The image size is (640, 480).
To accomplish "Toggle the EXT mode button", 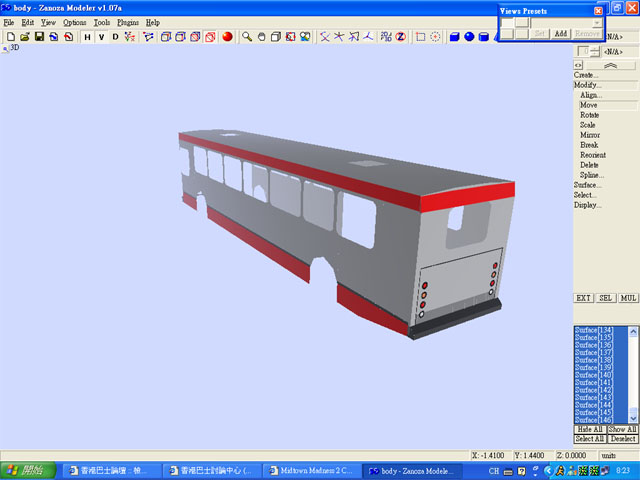I will pyautogui.click(x=583, y=298).
